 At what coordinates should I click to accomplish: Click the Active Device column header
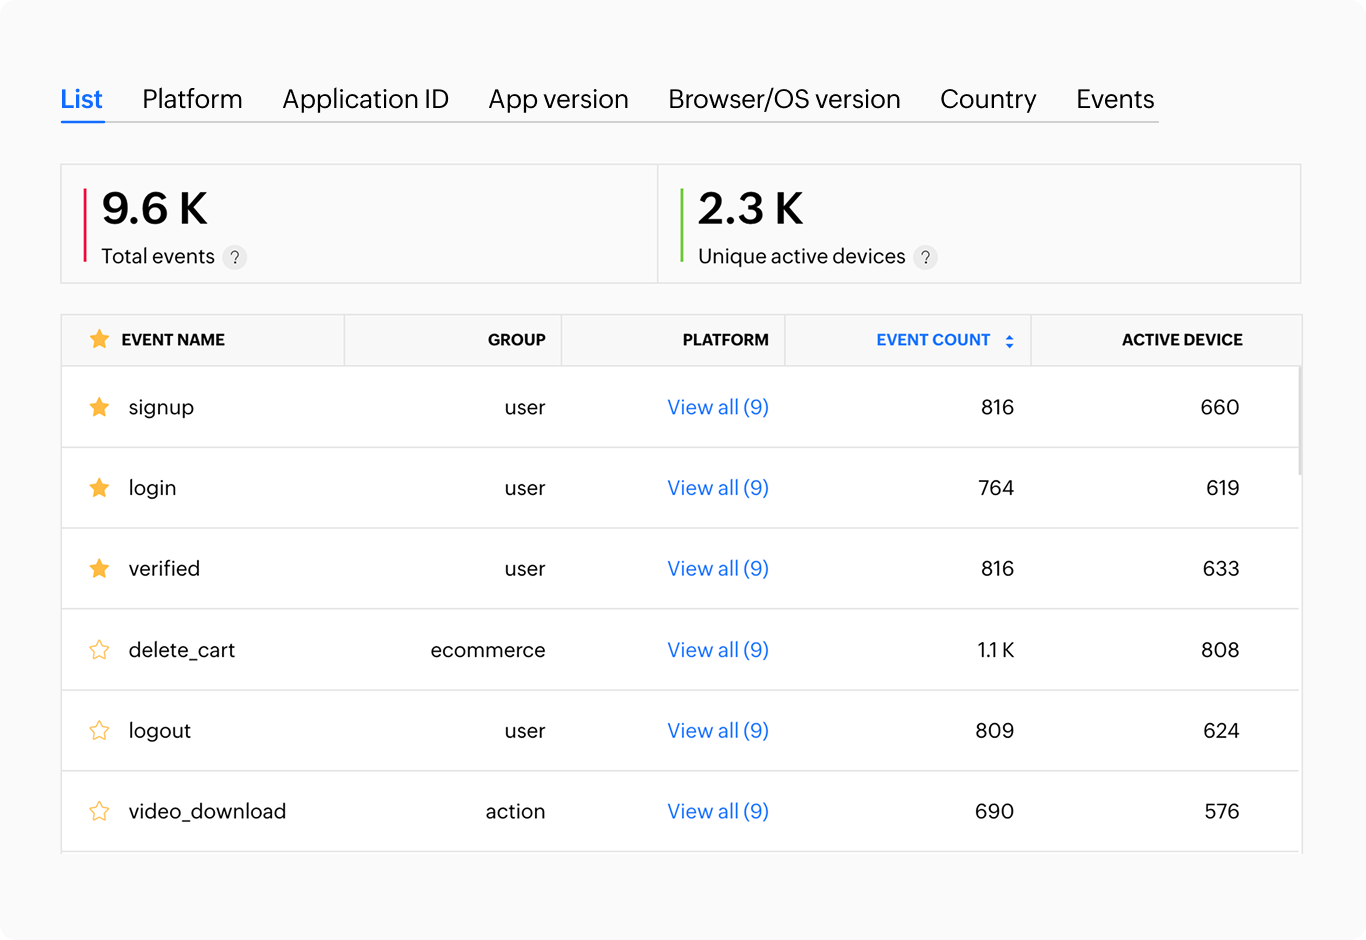pos(1181,340)
